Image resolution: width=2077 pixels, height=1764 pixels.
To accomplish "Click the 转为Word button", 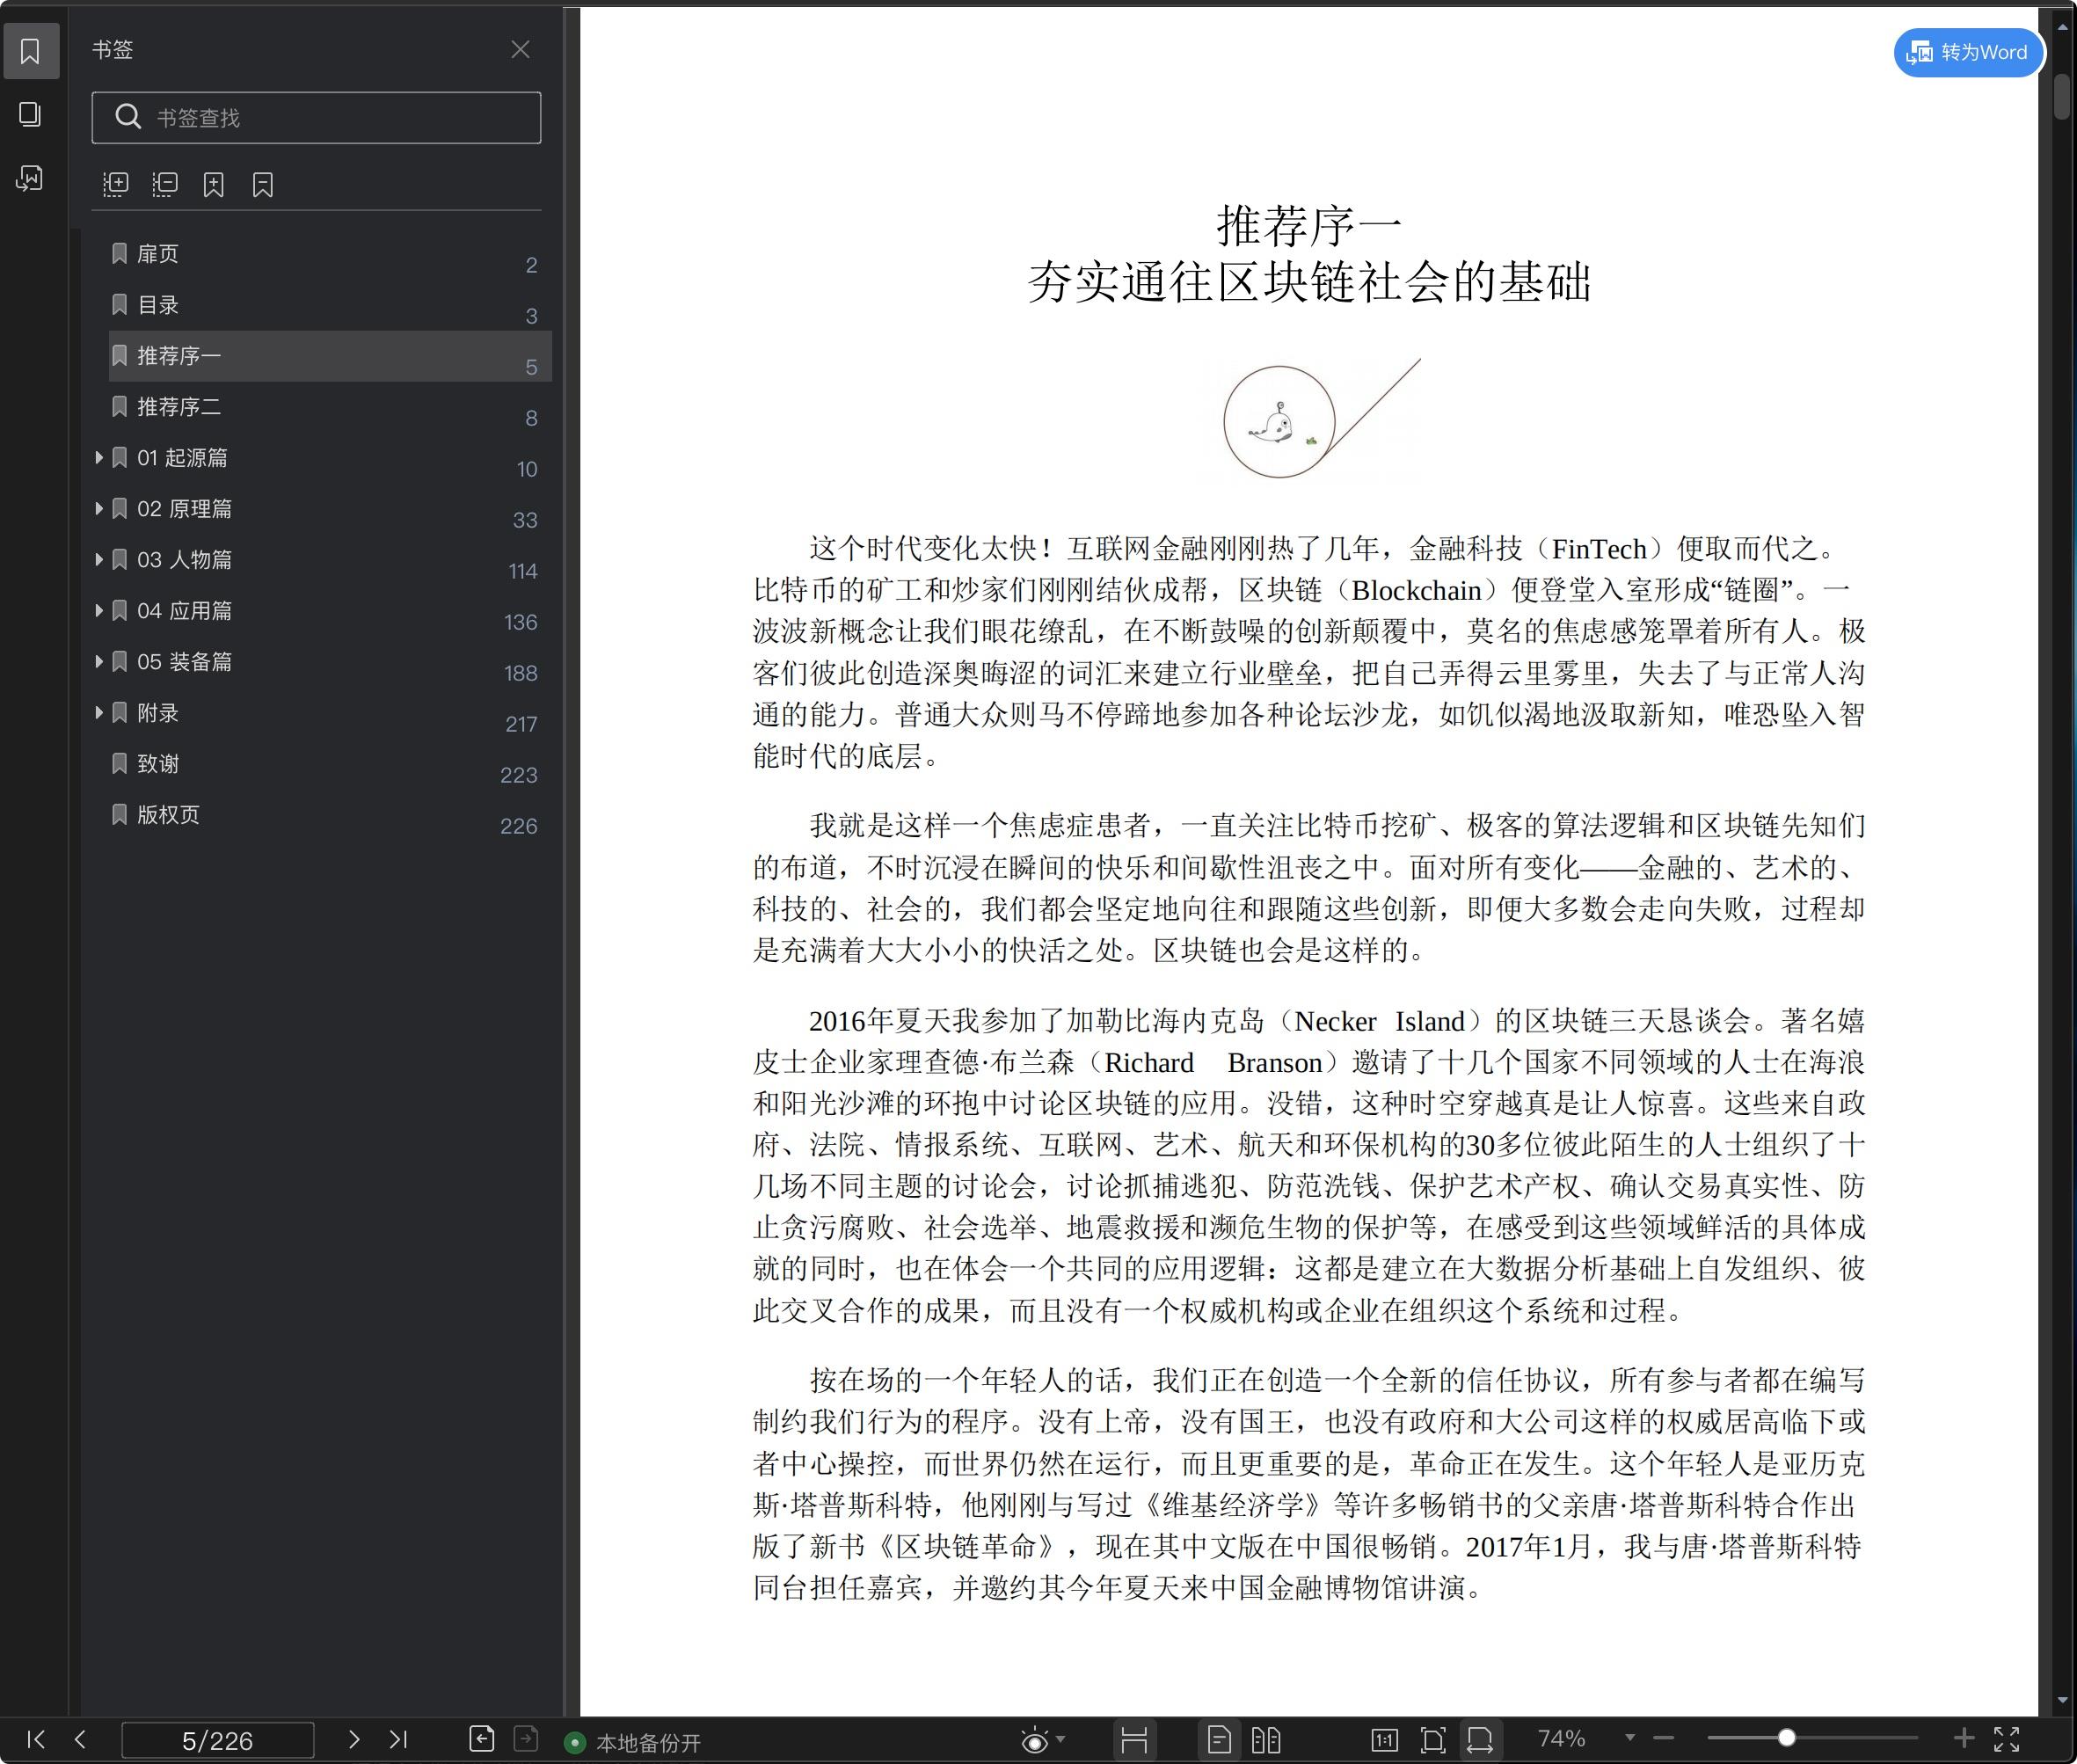I will (1967, 52).
